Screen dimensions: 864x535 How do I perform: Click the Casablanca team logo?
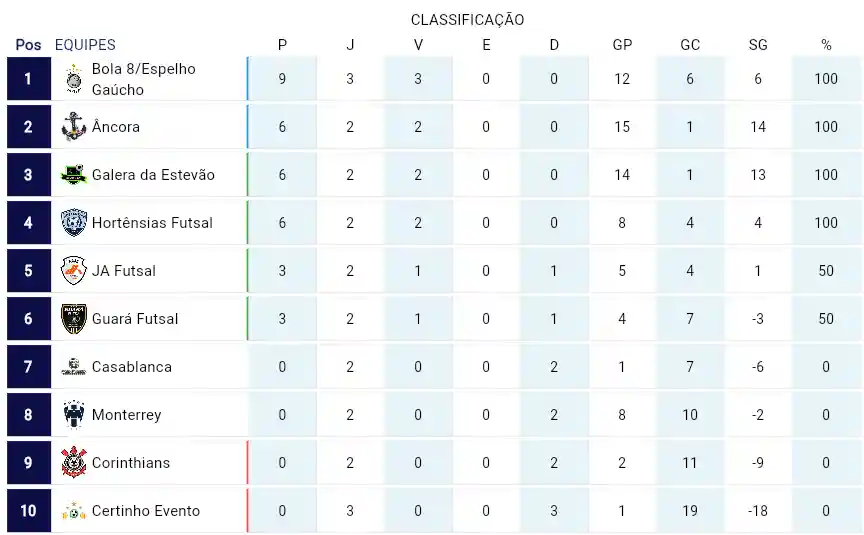pyautogui.click(x=73, y=366)
